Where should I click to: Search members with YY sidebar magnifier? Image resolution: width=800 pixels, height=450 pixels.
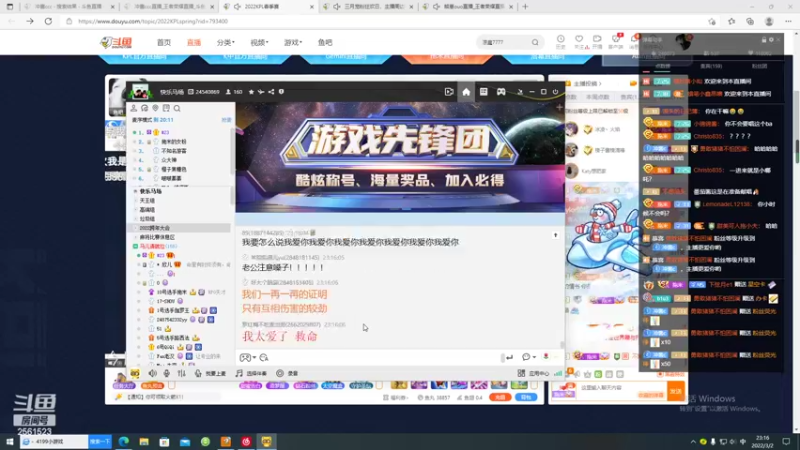pos(177,108)
